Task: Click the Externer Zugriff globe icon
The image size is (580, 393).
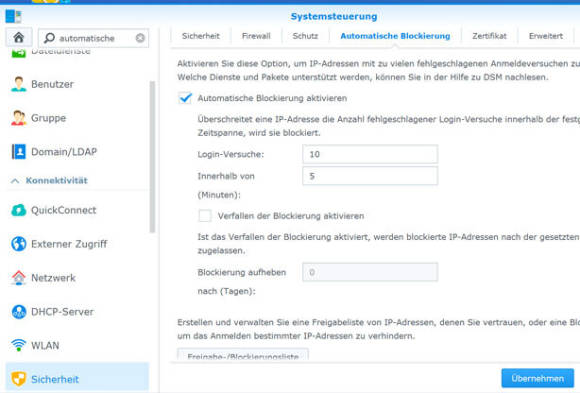Action: pos(18,244)
